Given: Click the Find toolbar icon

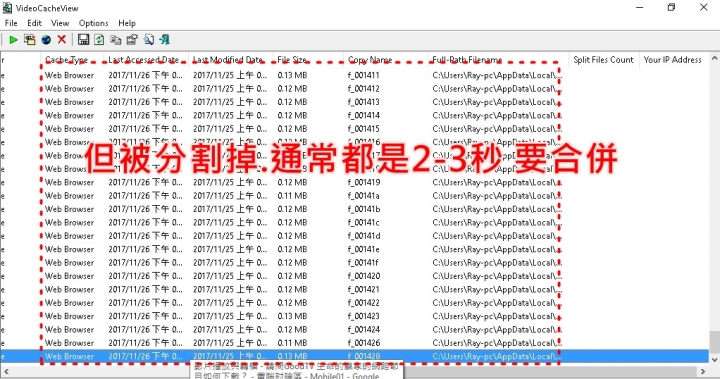Looking at the screenshot, I should click(x=148, y=40).
